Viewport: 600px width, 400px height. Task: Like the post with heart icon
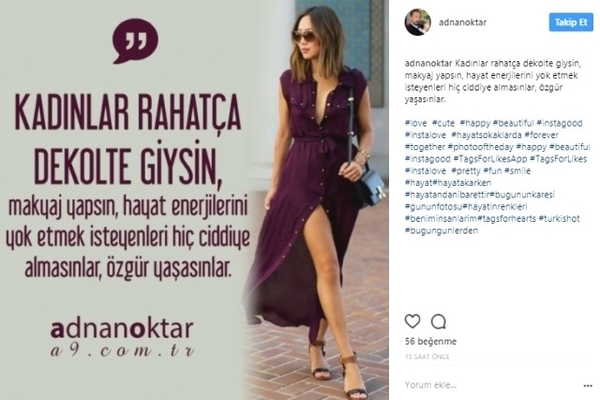point(412,321)
